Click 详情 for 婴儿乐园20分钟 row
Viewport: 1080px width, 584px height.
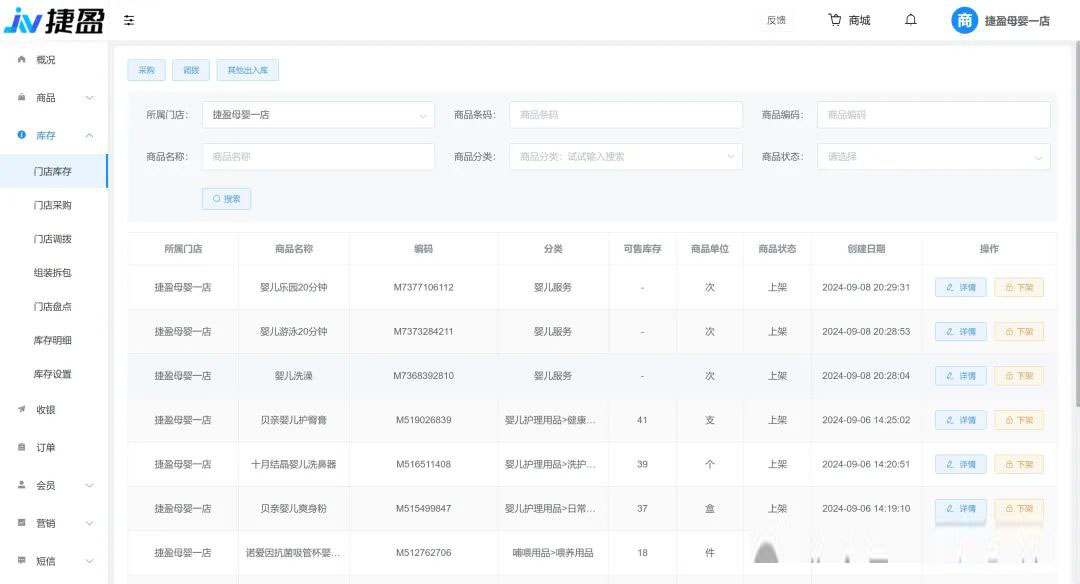(960, 288)
